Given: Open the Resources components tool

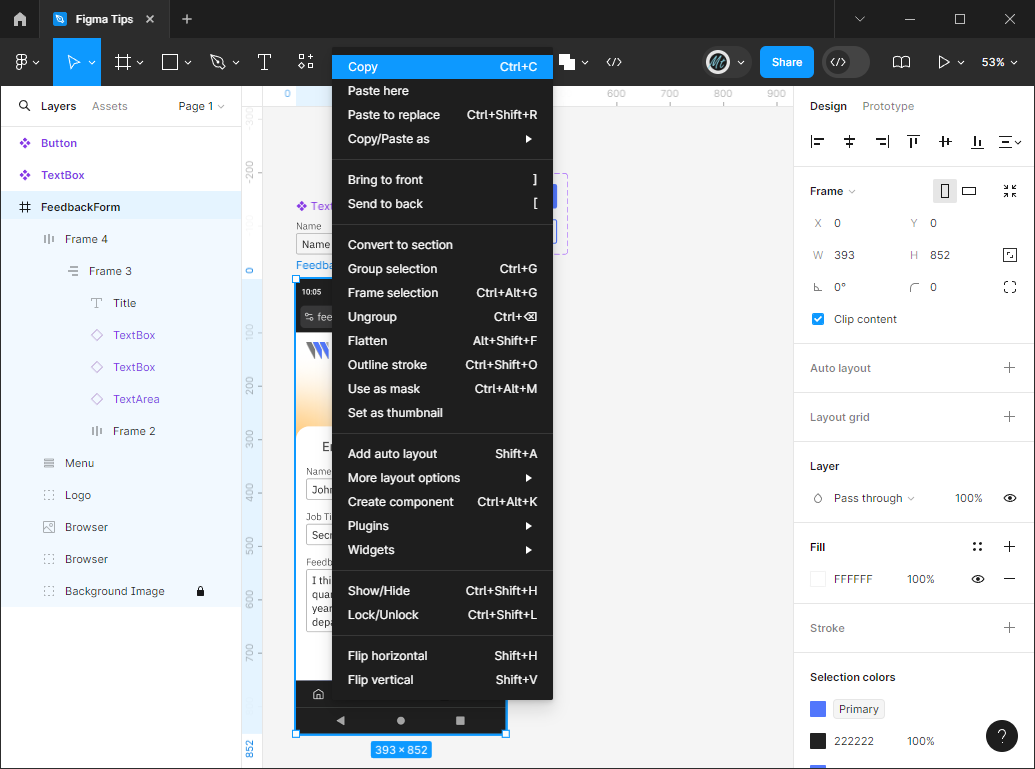Looking at the screenshot, I should [306, 62].
